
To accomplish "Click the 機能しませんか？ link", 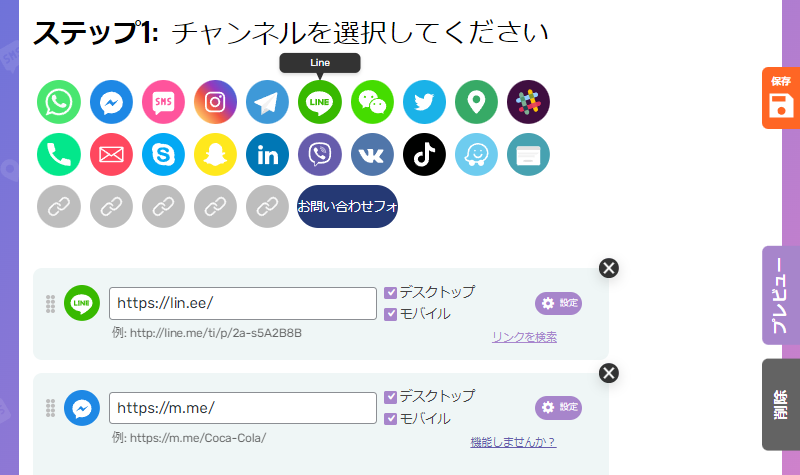I will (x=513, y=442).
